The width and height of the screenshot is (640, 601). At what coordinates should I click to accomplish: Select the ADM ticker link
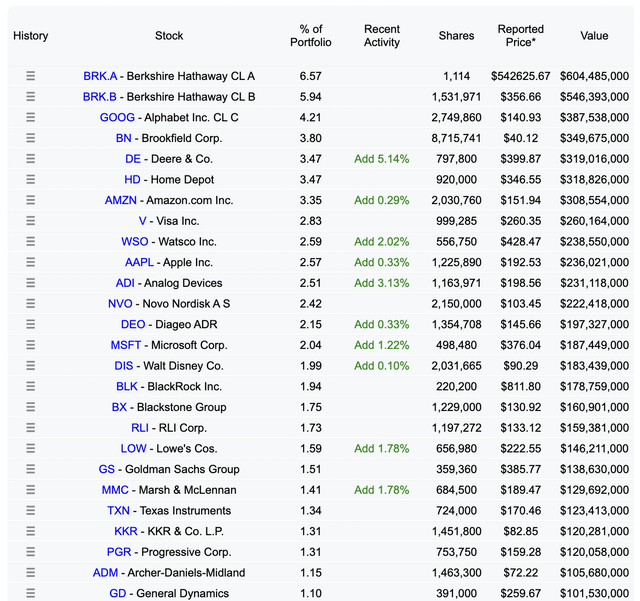105,572
